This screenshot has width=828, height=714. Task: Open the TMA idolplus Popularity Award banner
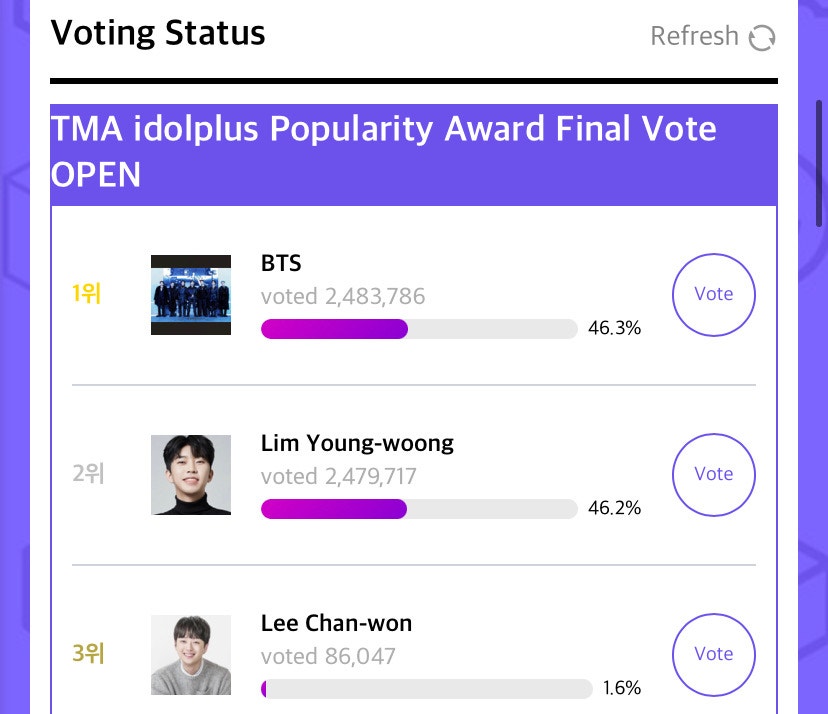coord(414,152)
